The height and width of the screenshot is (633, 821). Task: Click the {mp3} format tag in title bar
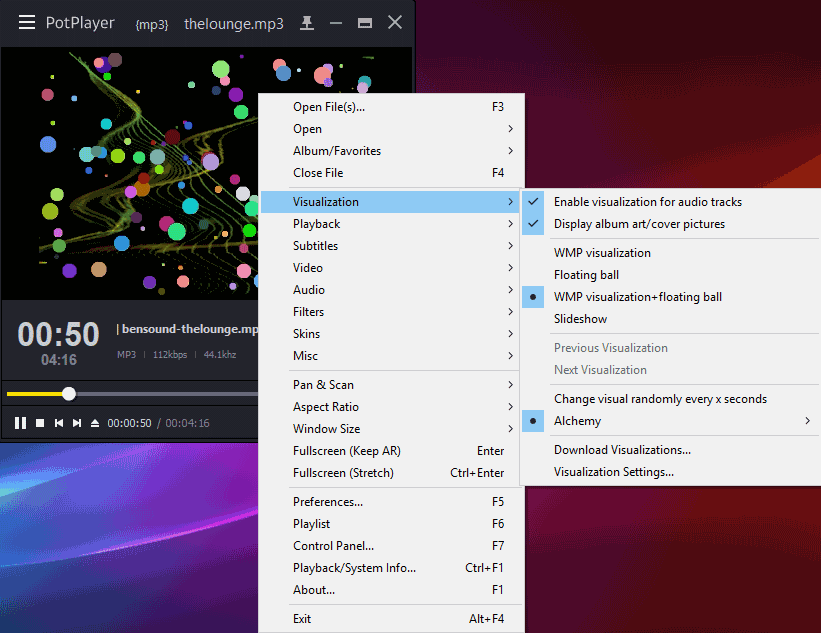tap(152, 25)
